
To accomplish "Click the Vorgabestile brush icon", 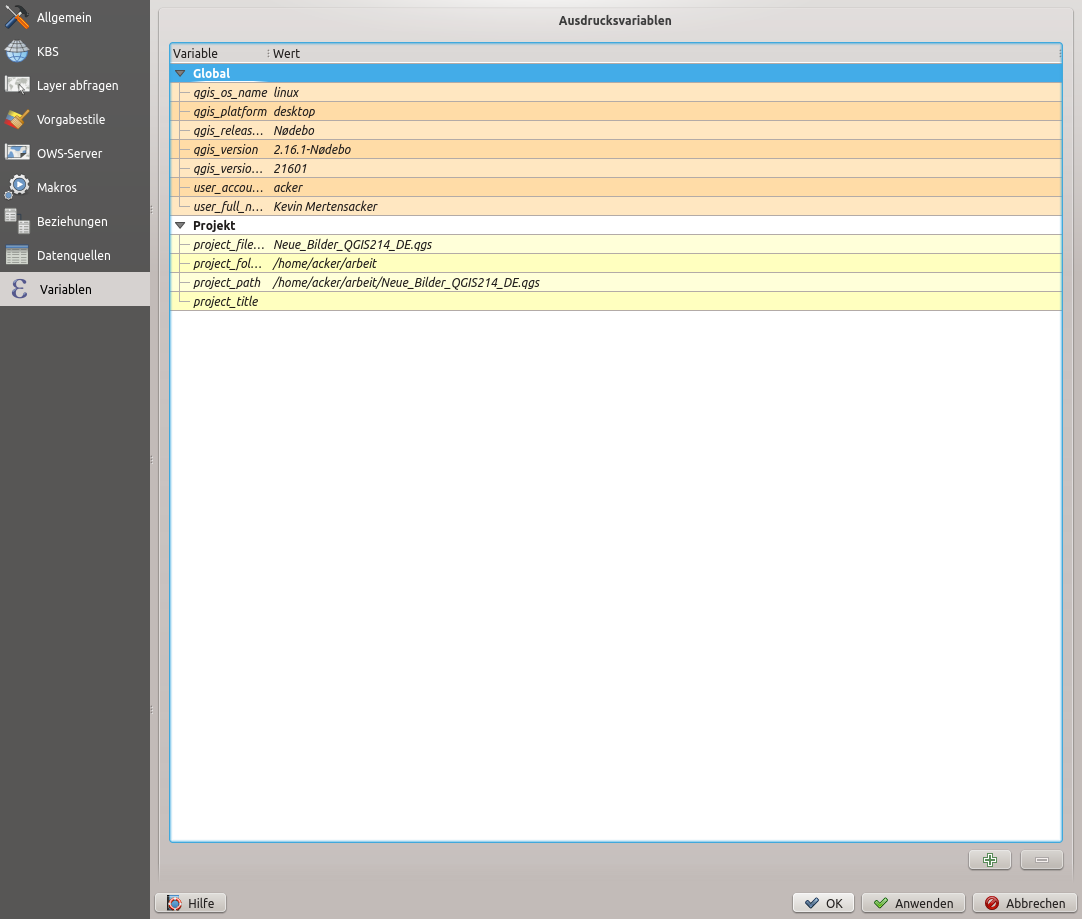I will [18, 120].
